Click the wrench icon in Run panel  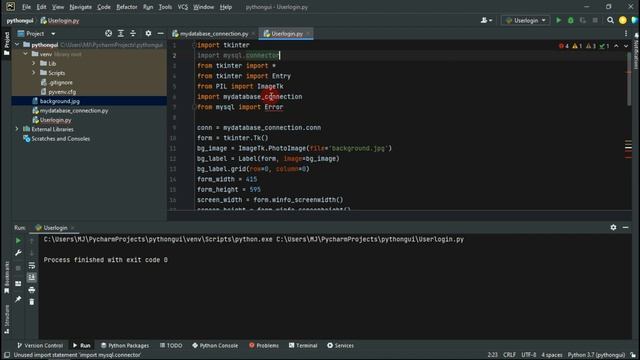tap(18, 253)
